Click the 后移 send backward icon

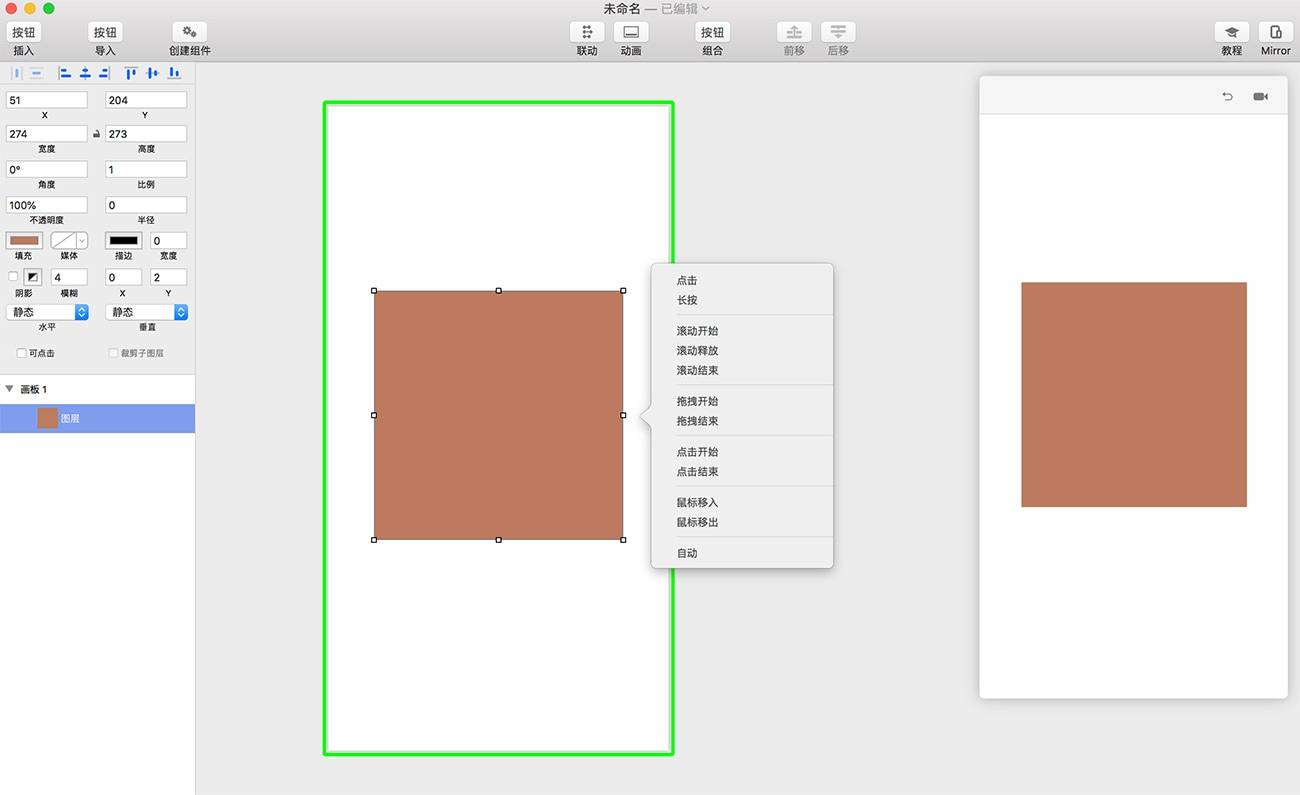click(x=838, y=33)
